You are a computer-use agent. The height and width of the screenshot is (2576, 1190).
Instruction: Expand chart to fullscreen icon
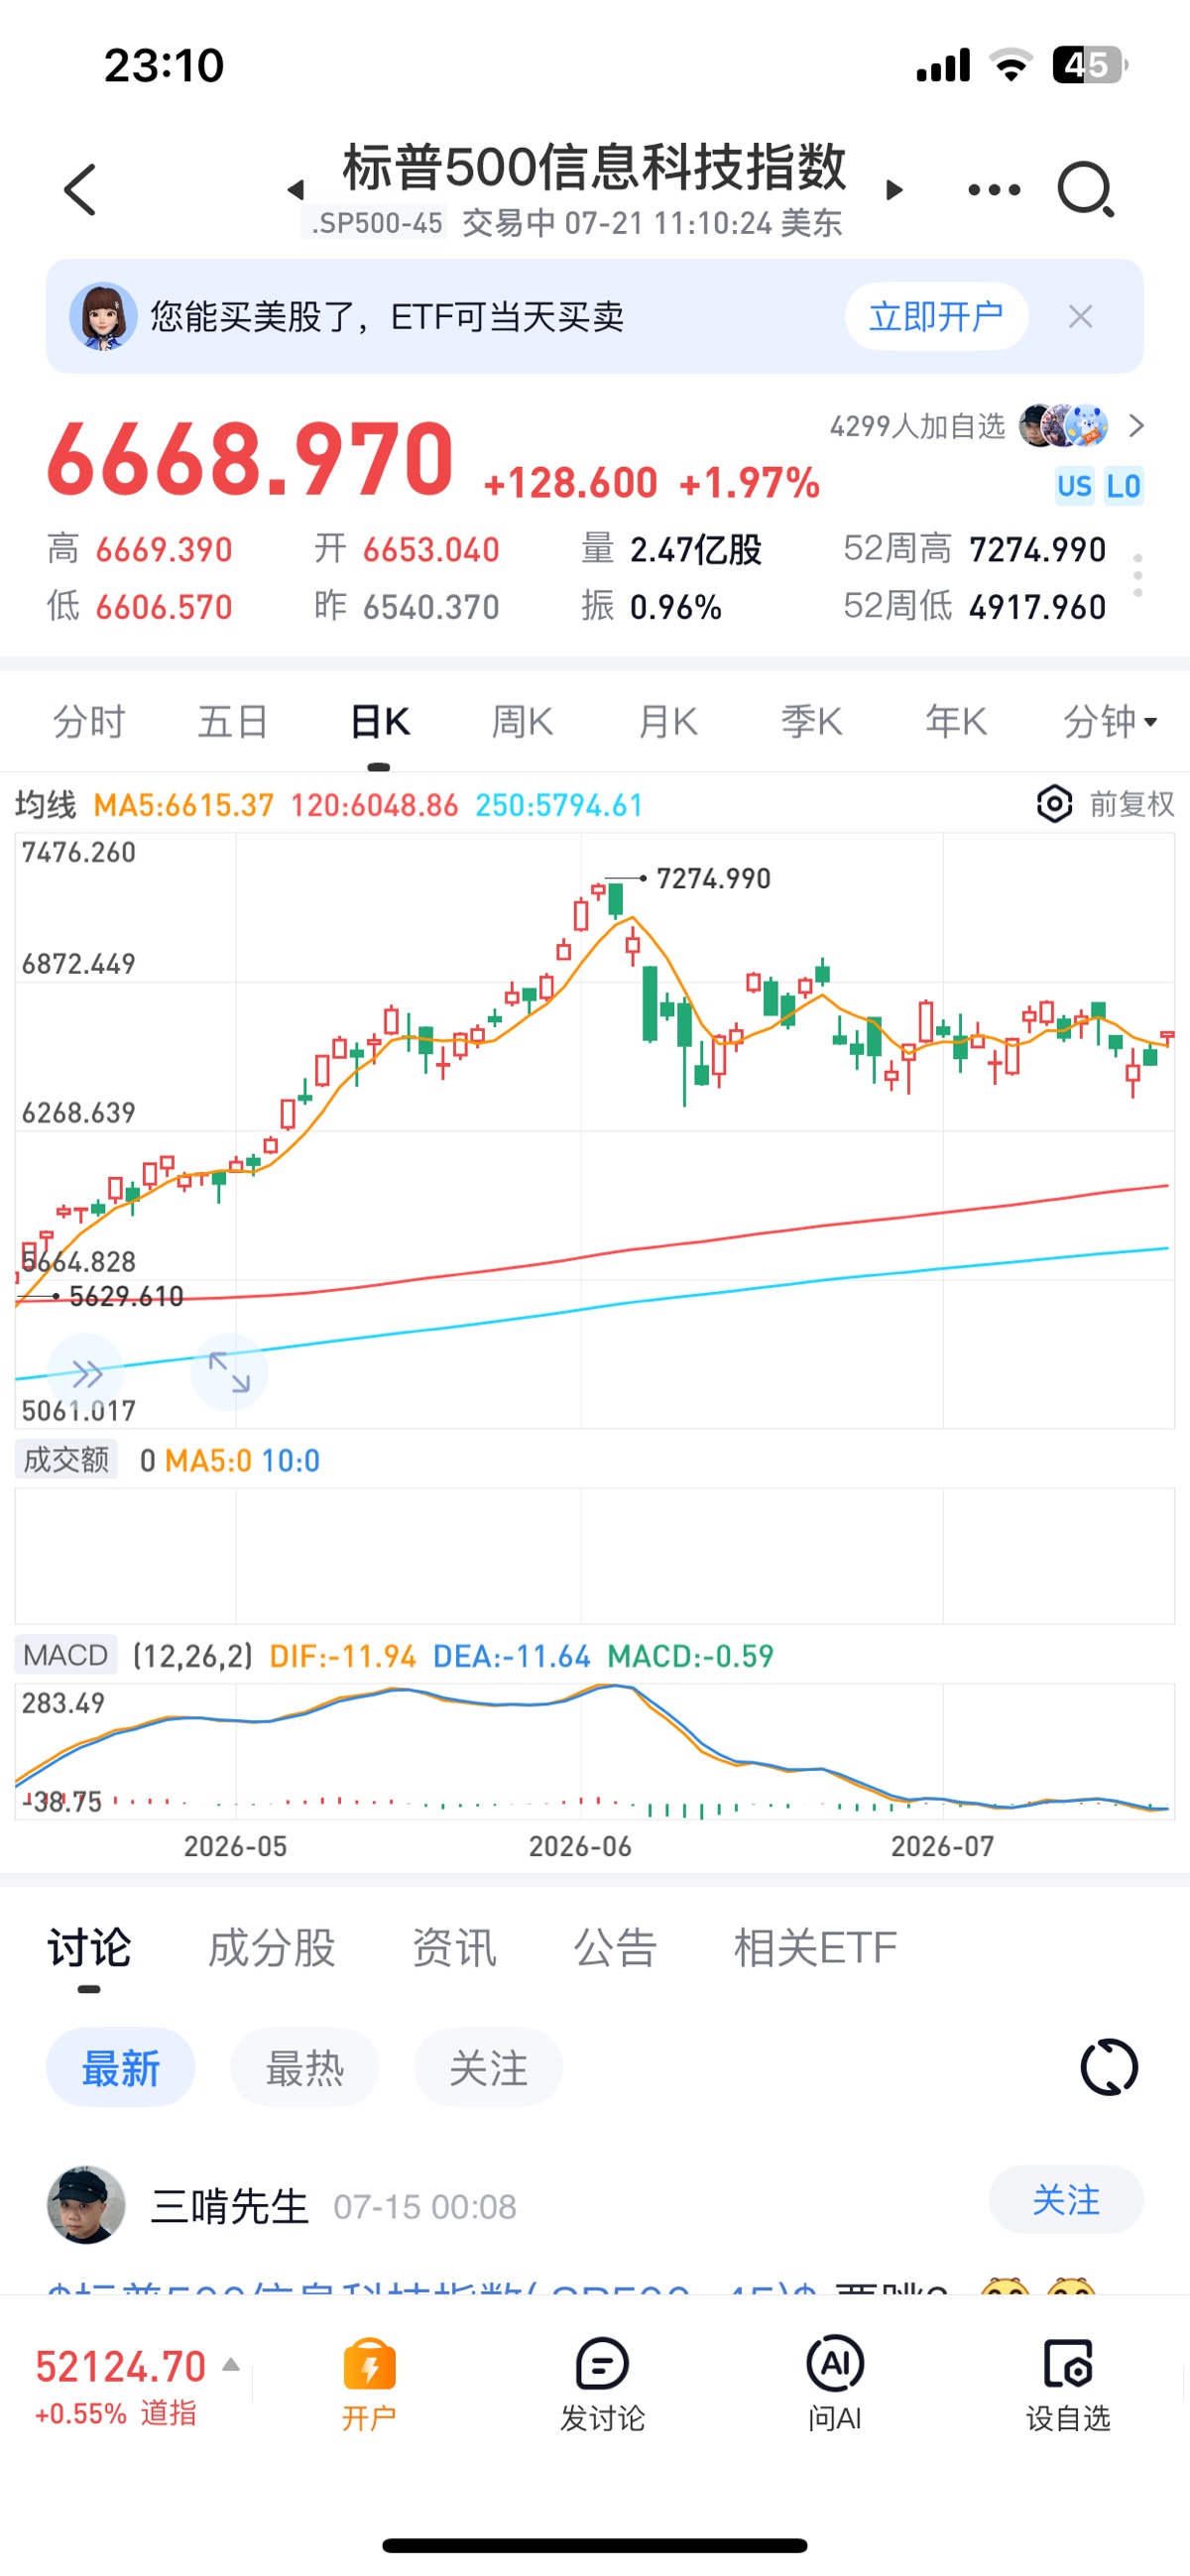[x=229, y=1372]
